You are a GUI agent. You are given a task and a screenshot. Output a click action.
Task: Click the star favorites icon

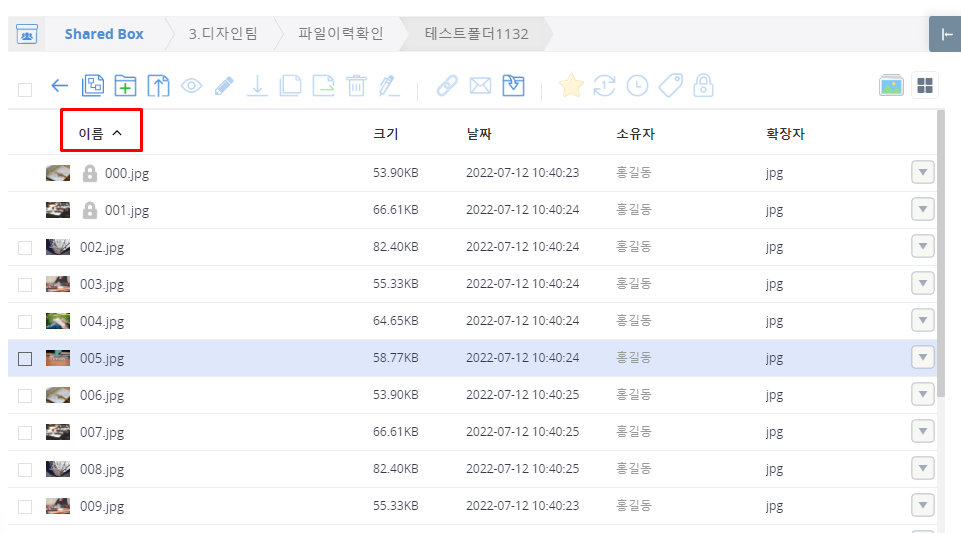tap(571, 86)
